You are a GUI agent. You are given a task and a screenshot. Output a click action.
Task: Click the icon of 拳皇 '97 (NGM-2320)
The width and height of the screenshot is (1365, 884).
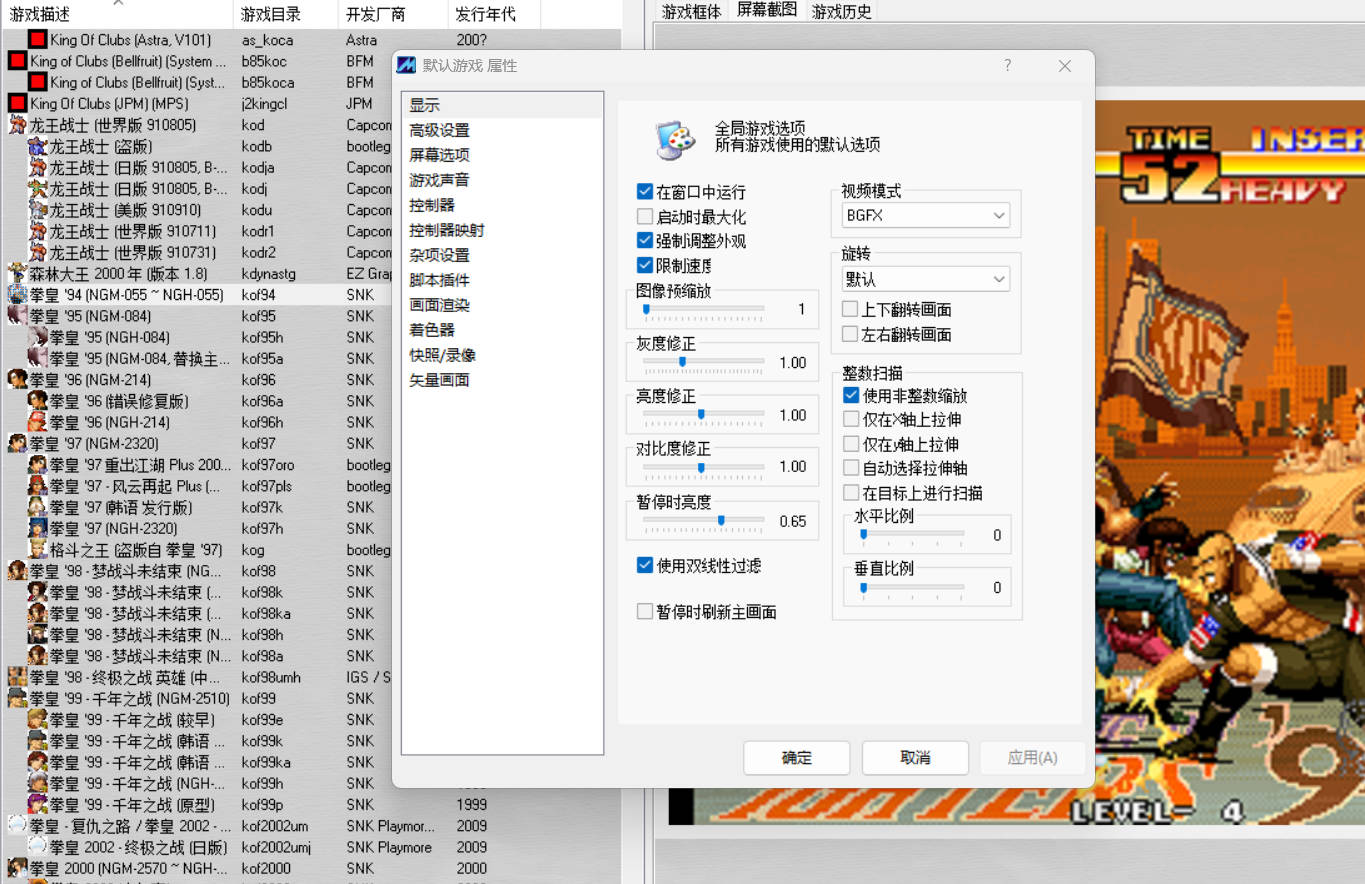pyautogui.click(x=17, y=443)
